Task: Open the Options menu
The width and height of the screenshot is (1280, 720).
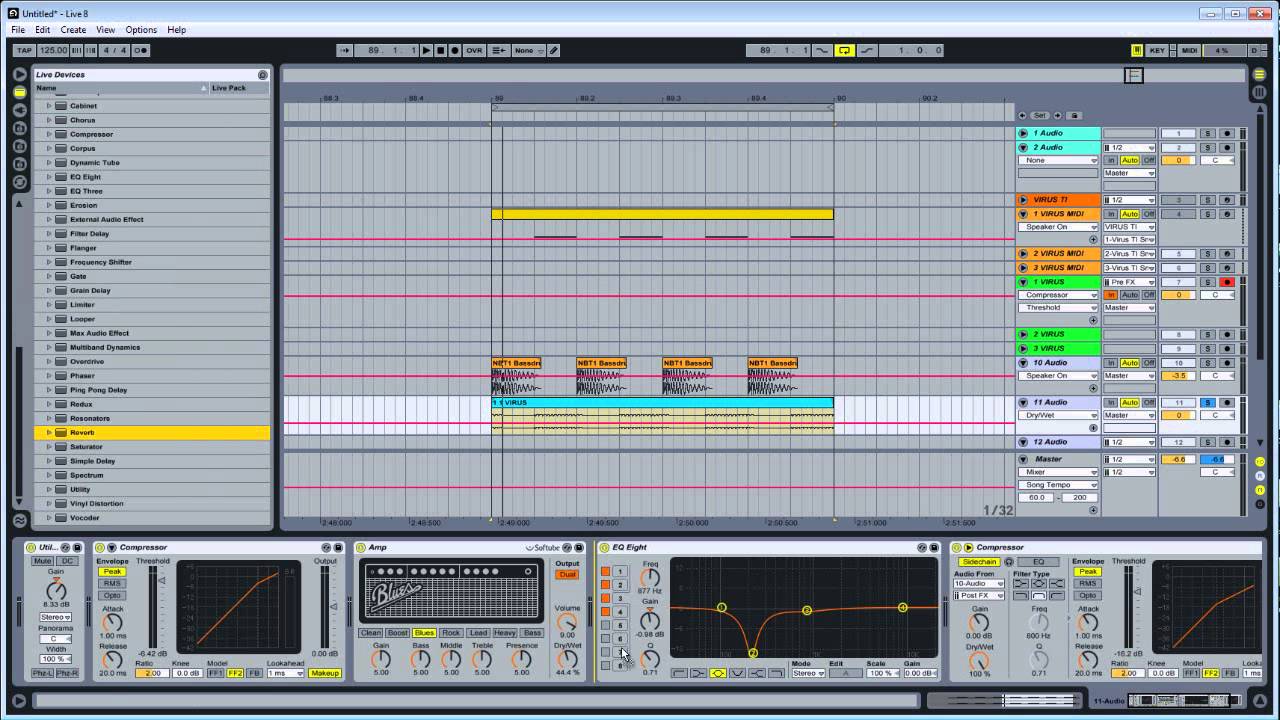Action: click(141, 30)
